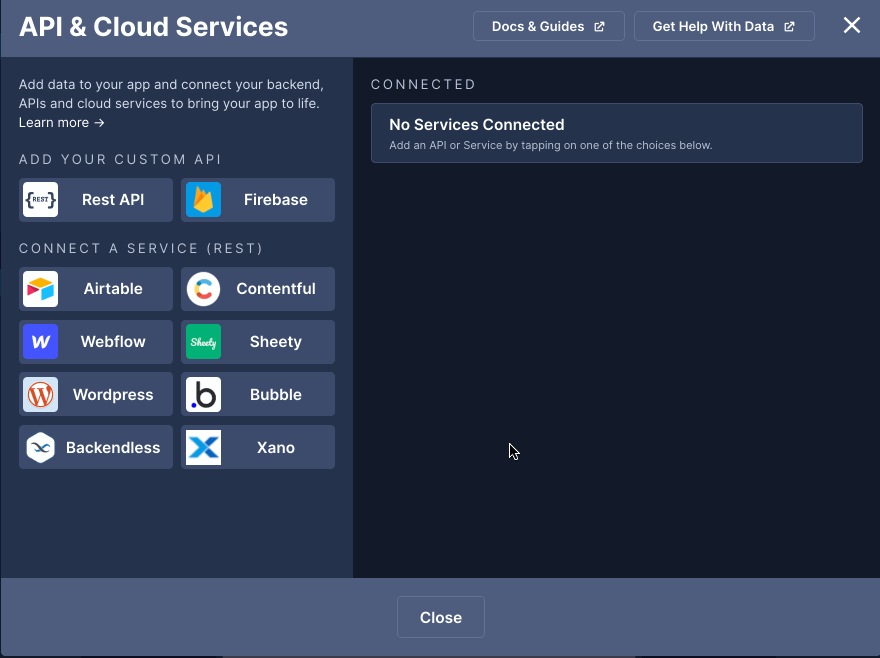Click the ADD YOUR CUSTOM API heading
880x658 pixels.
pos(120,159)
